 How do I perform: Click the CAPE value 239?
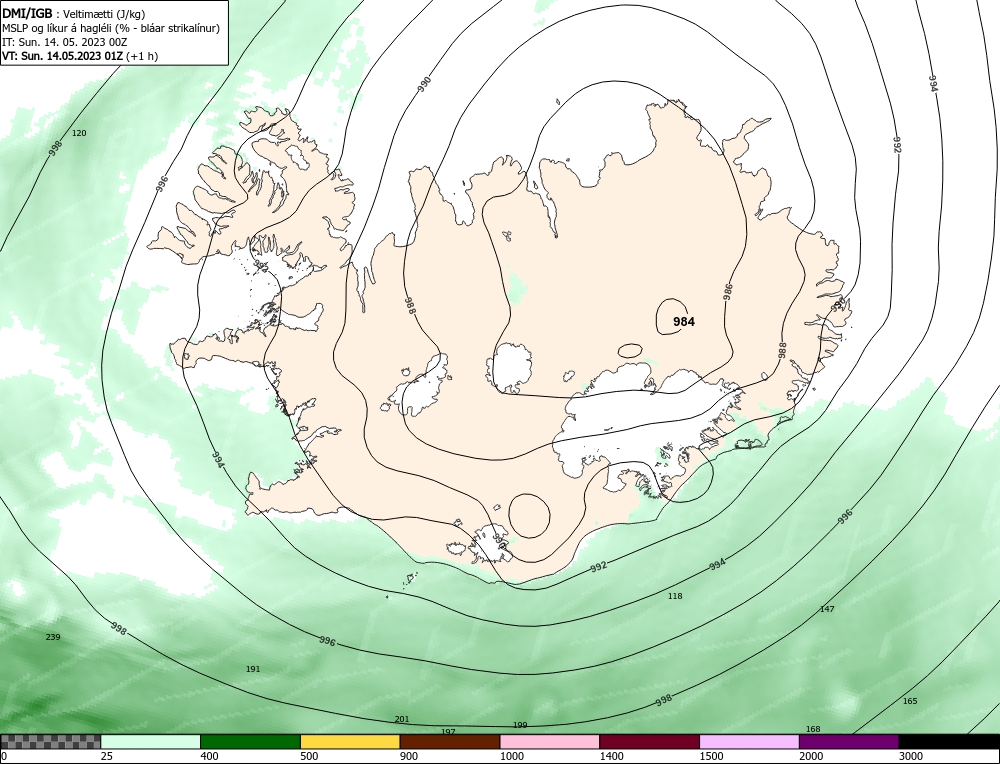pos(53,637)
